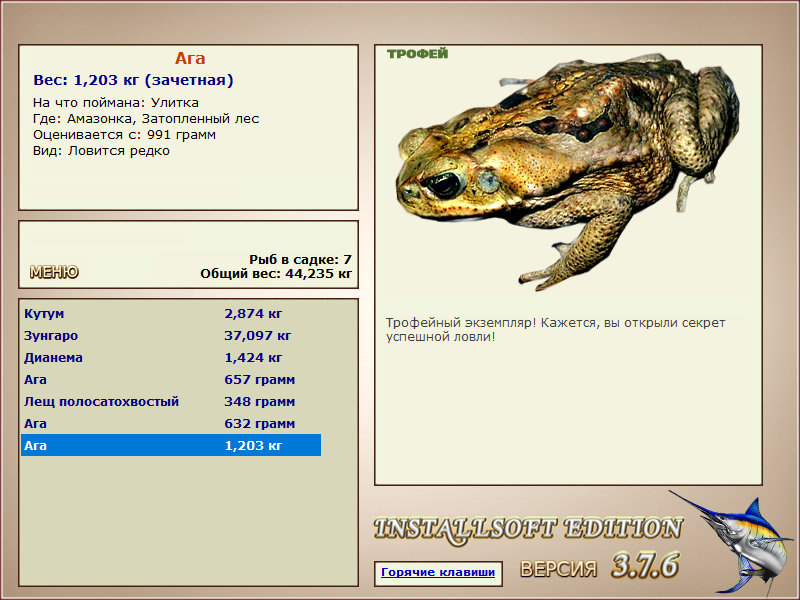Viewport: 800px width, 600px height.
Task: Click the Общий вес: 44,235 кг text
Action: (276, 273)
